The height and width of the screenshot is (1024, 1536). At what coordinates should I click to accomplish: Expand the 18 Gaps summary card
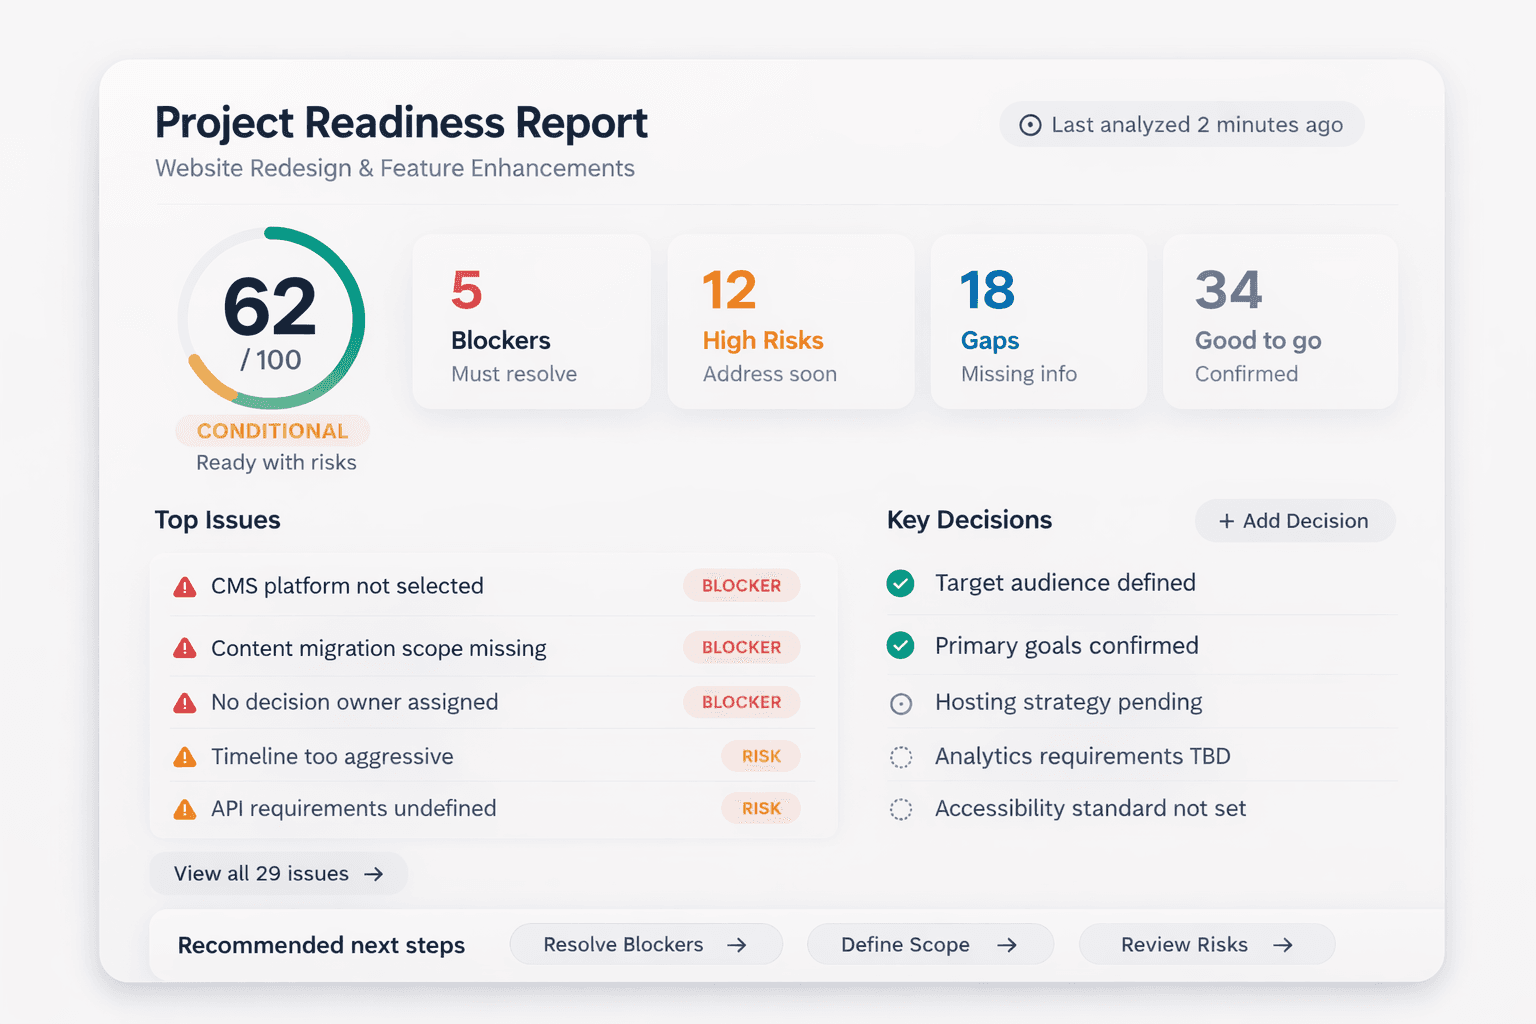(x=1038, y=321)
